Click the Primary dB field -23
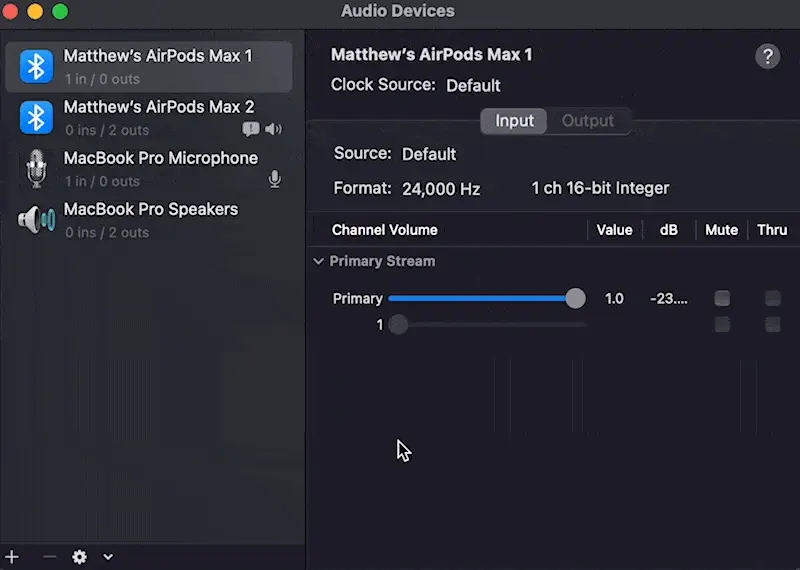This screenshot has height=570, width=800. coord(668,299)
